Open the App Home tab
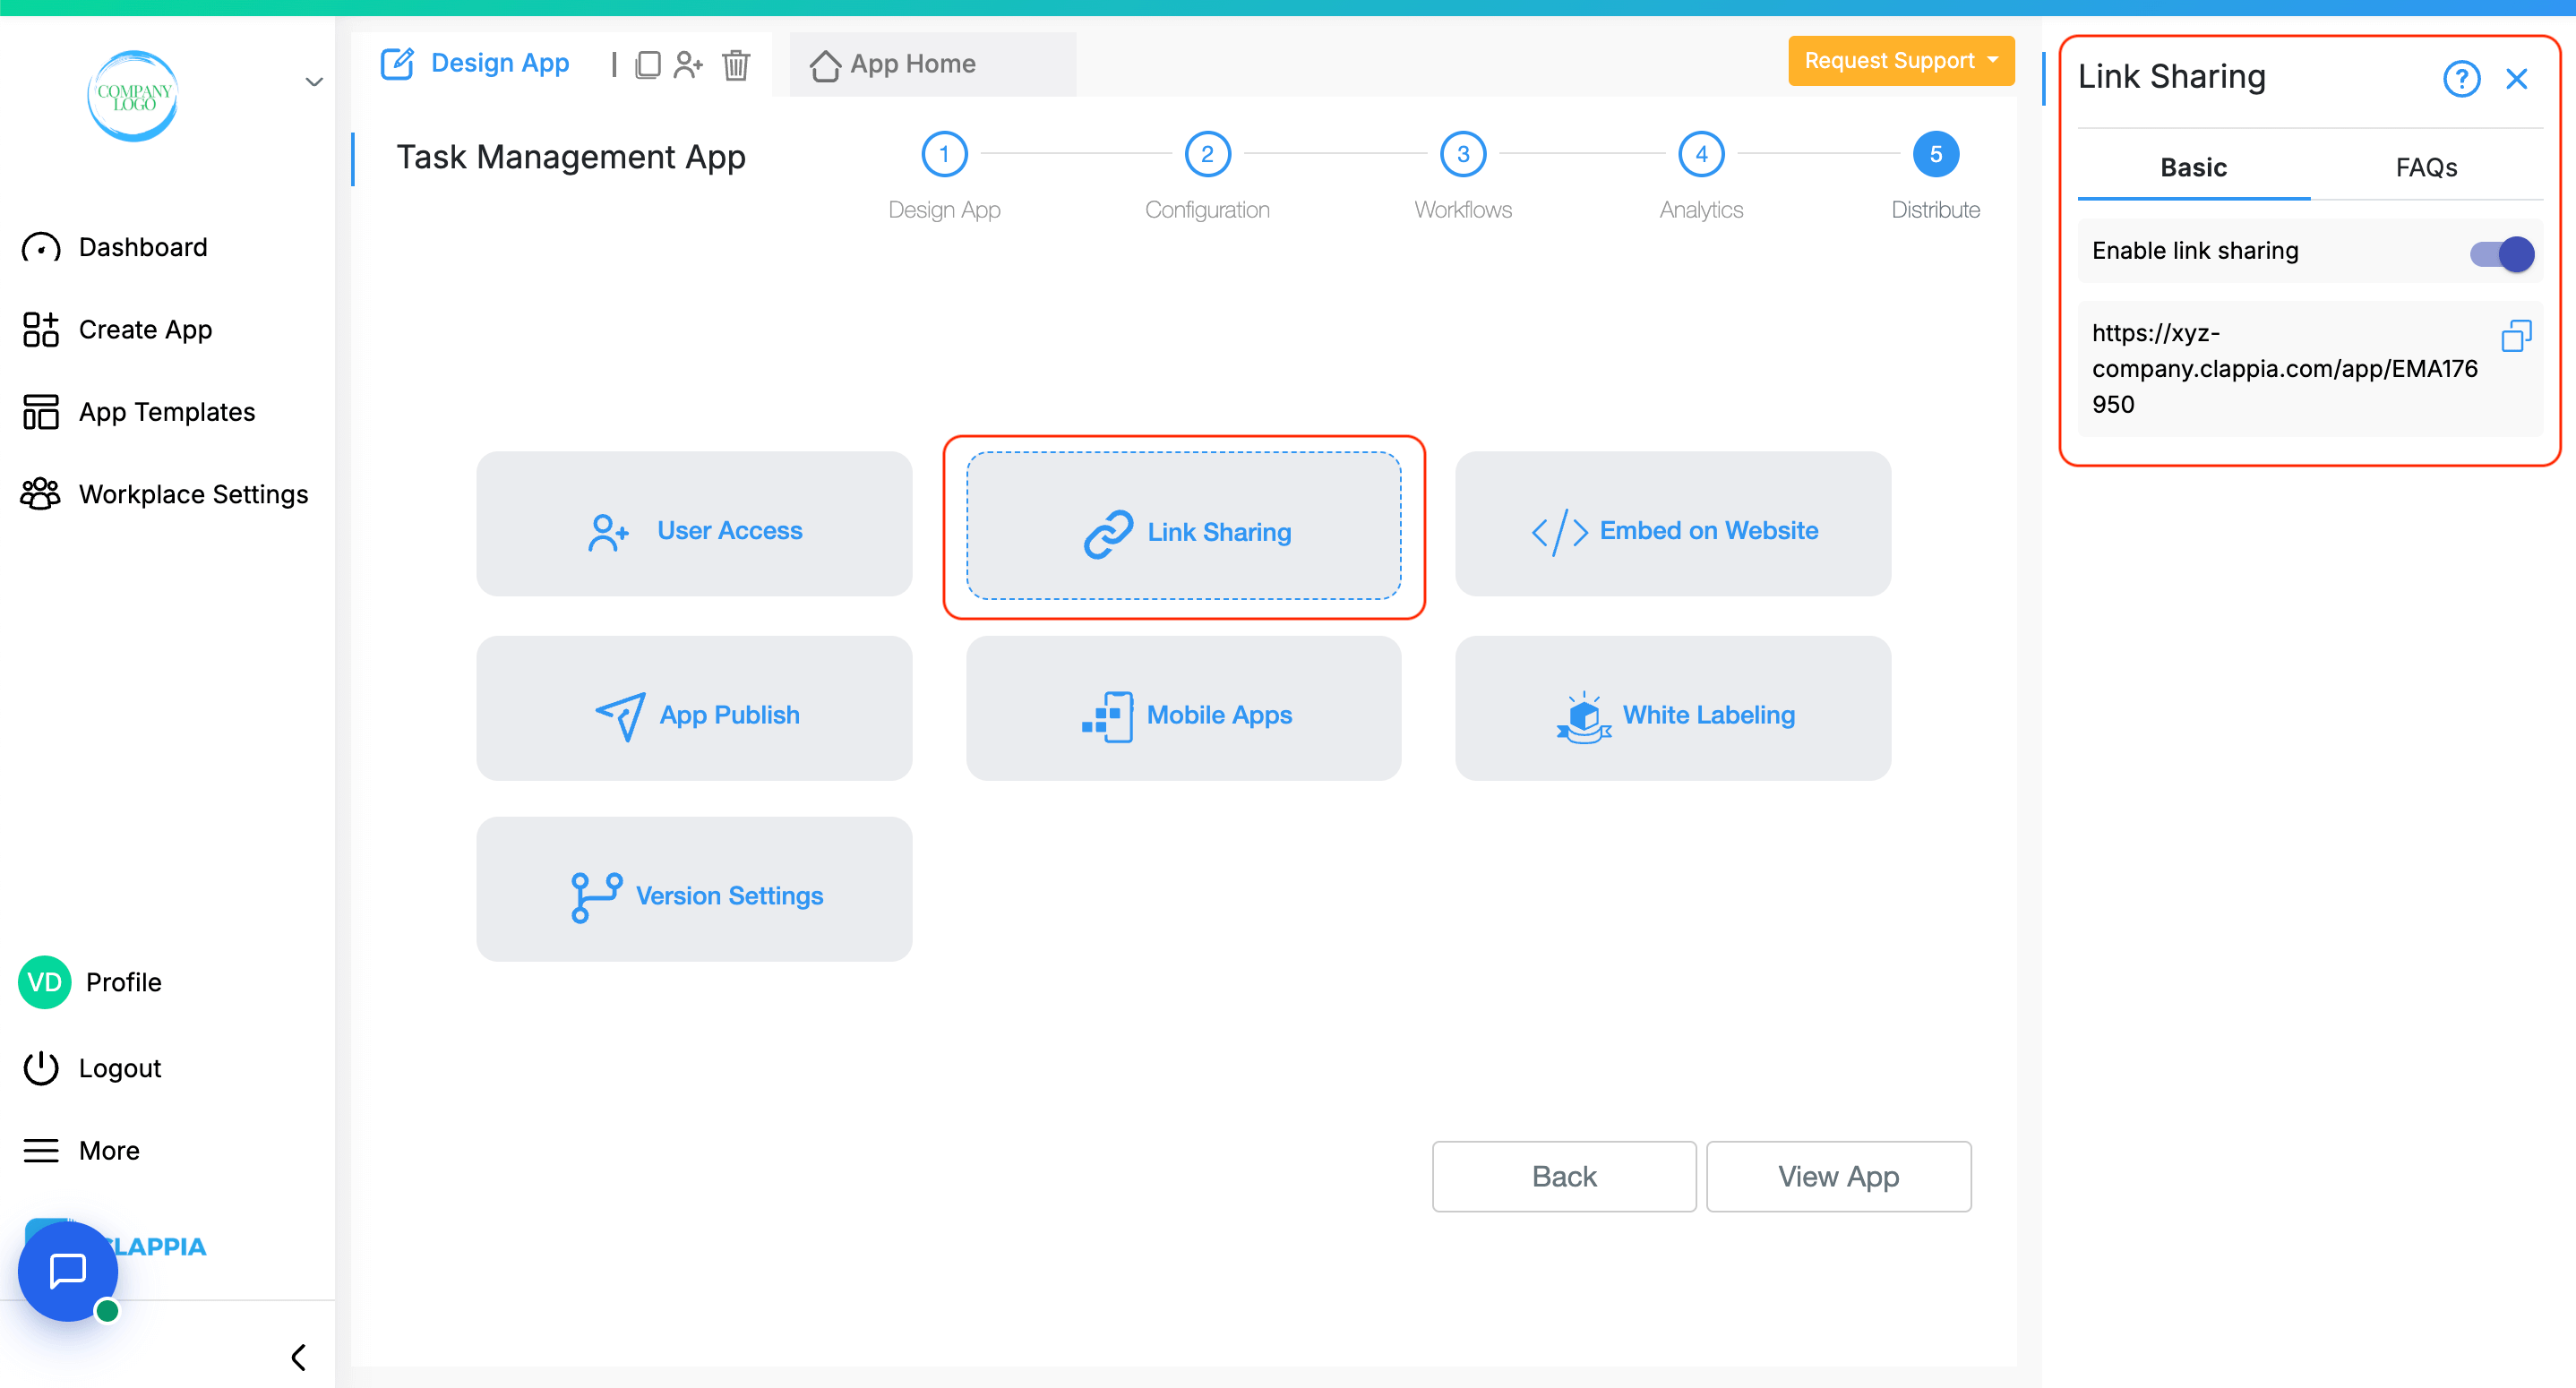 (933, 64)
